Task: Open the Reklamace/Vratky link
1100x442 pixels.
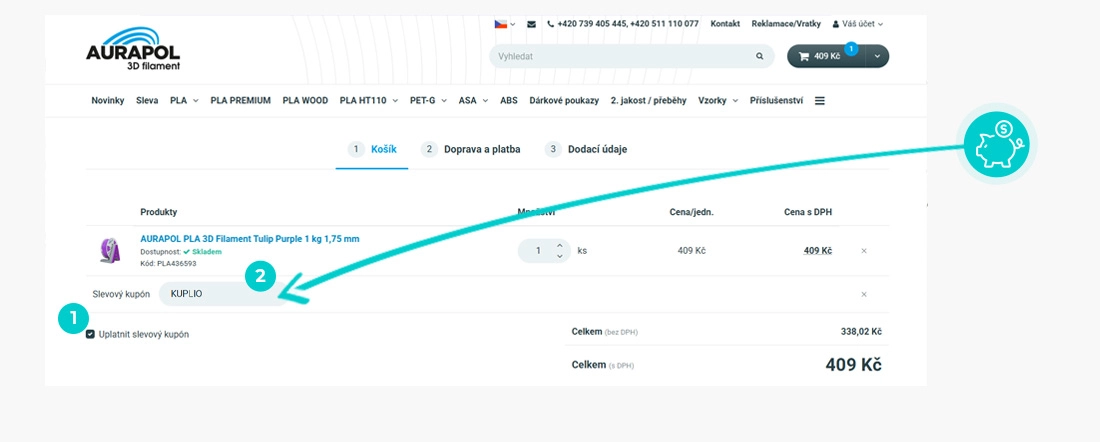Action: (786, 24)
